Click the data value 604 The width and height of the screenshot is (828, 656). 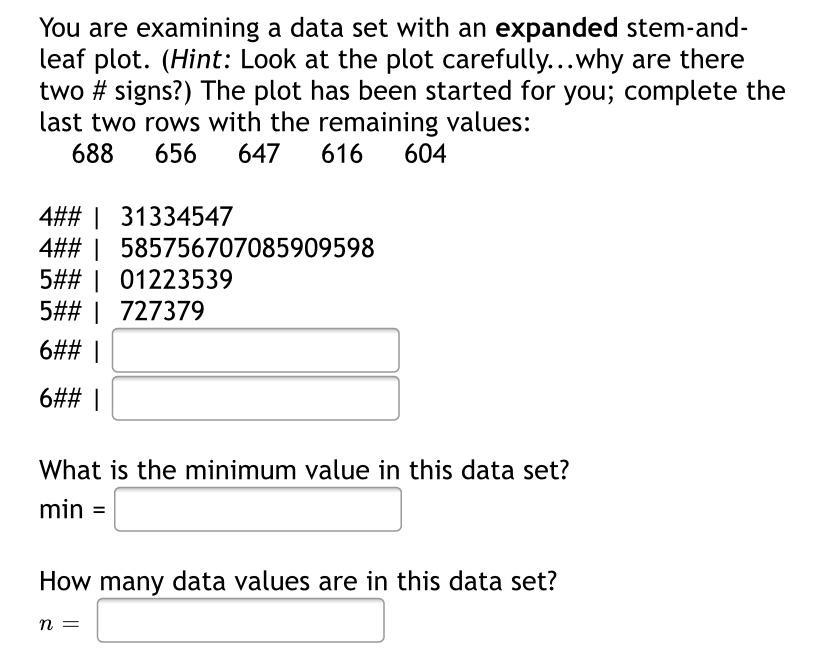[425, 154]
